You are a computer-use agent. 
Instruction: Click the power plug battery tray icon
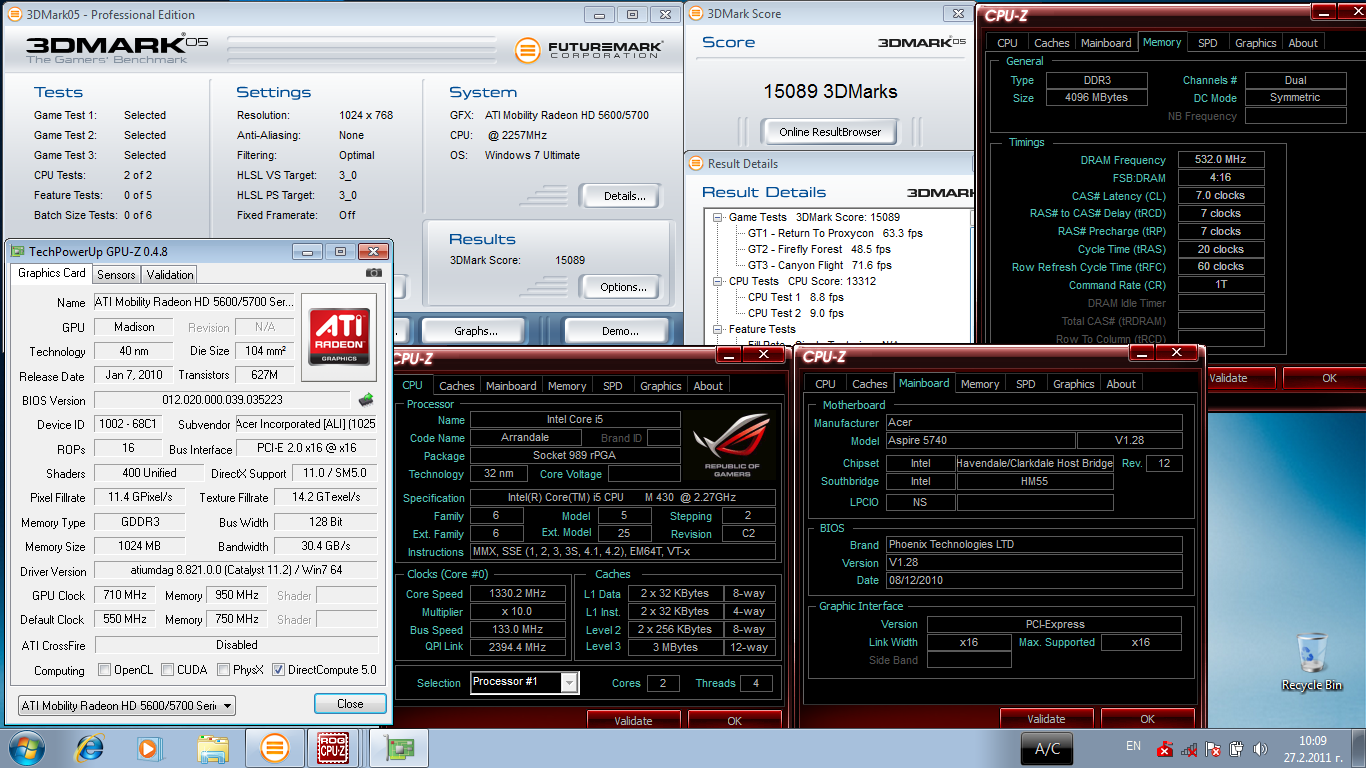pyautogui.click(x=1236, y=748)
